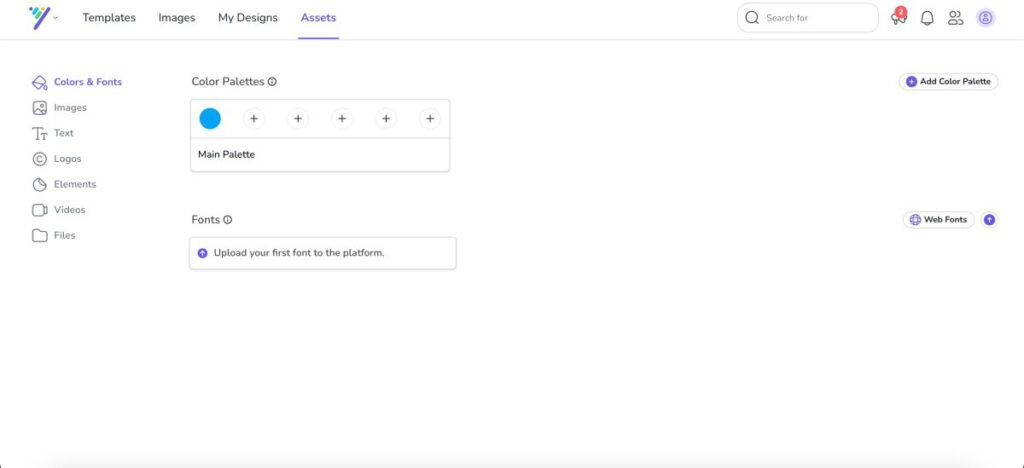The height and width of the screenshot is (468, 1024).
Task: Click the app logo in header
Action: click(x=39, y=17)
